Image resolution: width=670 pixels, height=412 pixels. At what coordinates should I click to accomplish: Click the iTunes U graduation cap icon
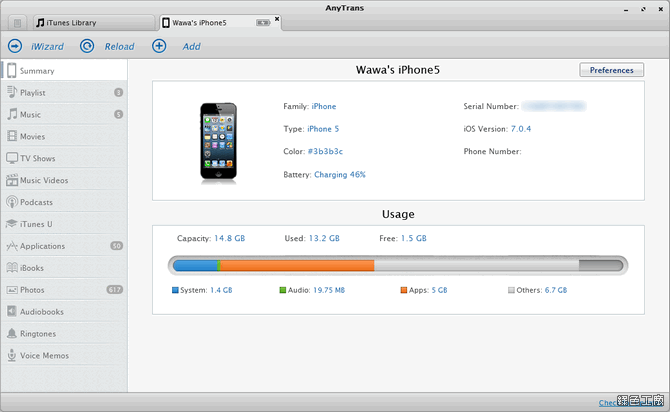click(x=12, y=224)
